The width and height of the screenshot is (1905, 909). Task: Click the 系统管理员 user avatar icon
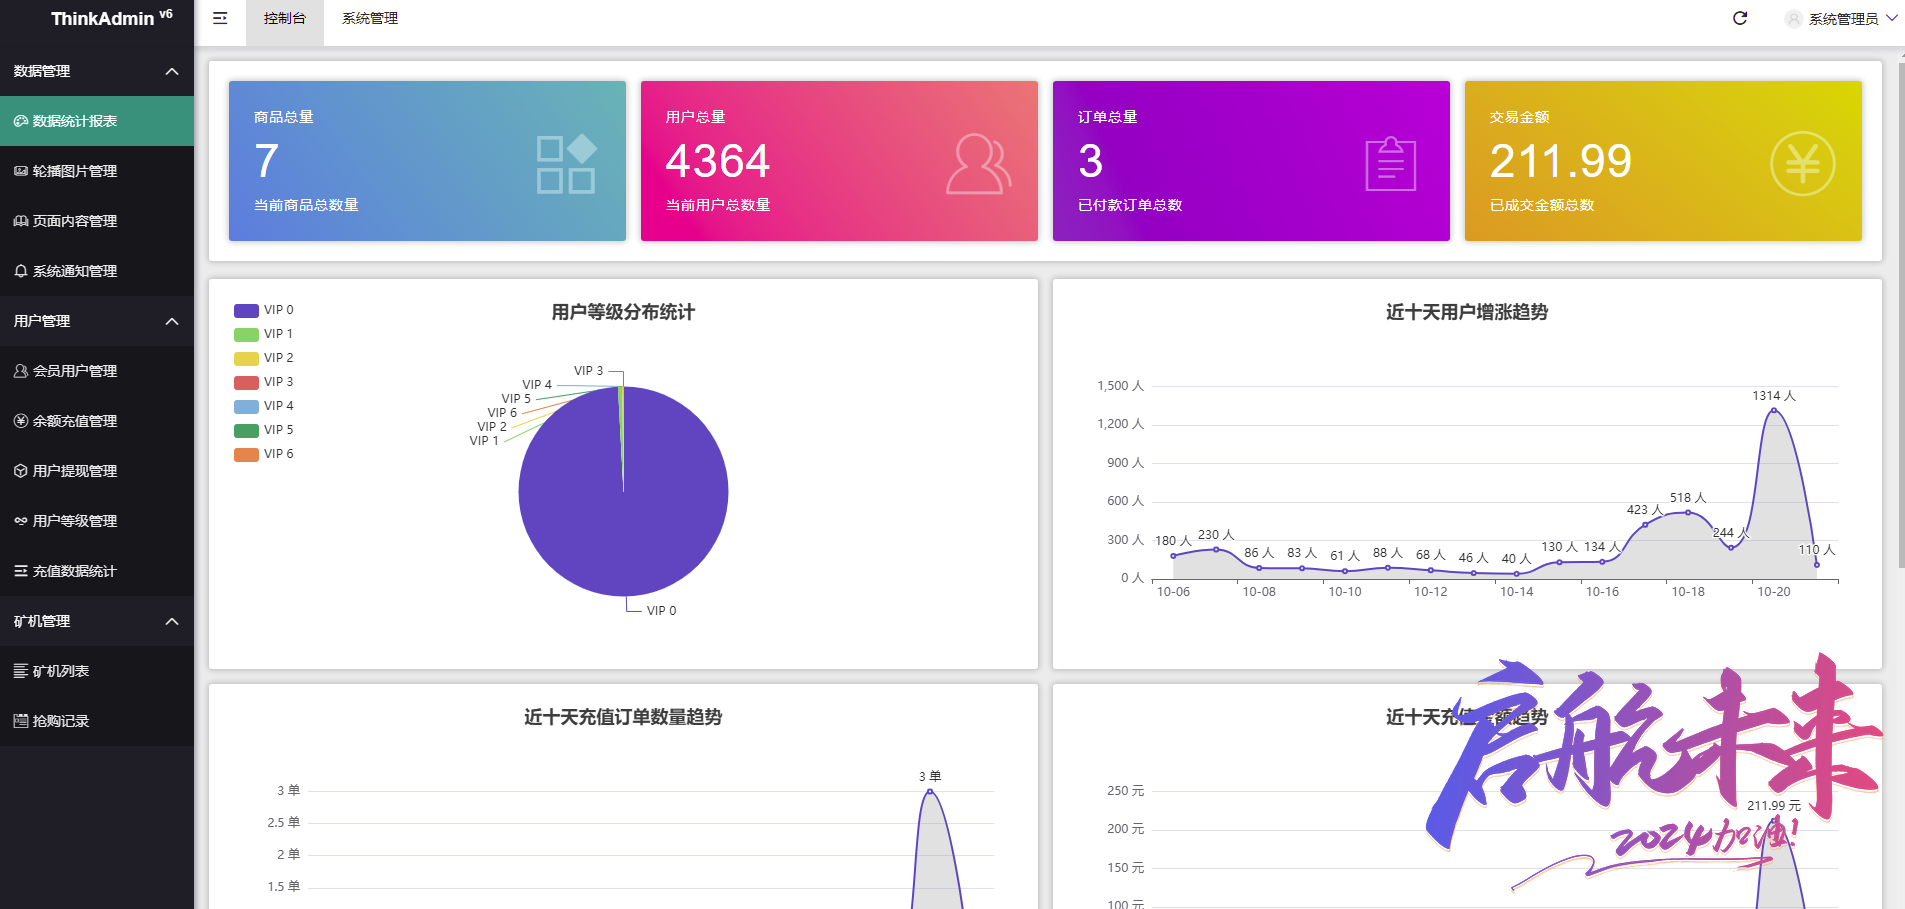[1794, 19]
